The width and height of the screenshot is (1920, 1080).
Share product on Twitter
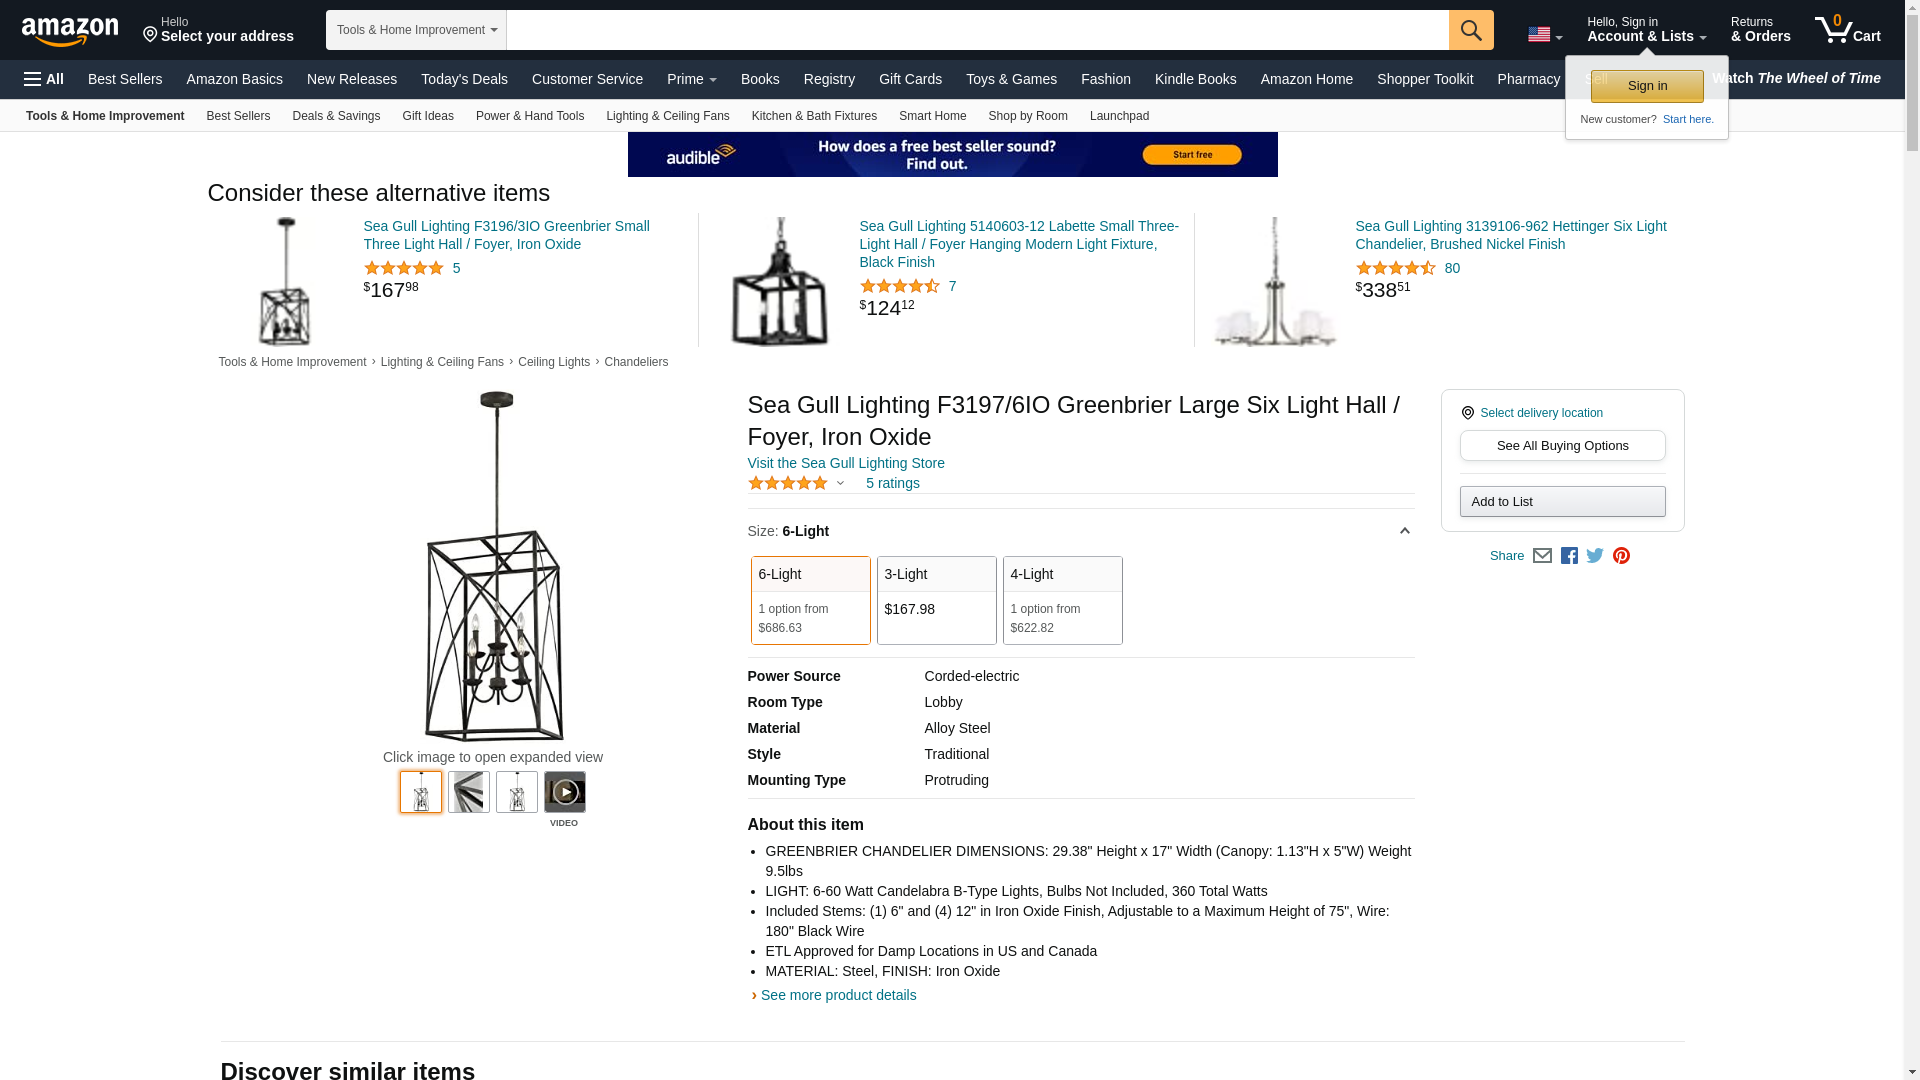(1595, 556)
